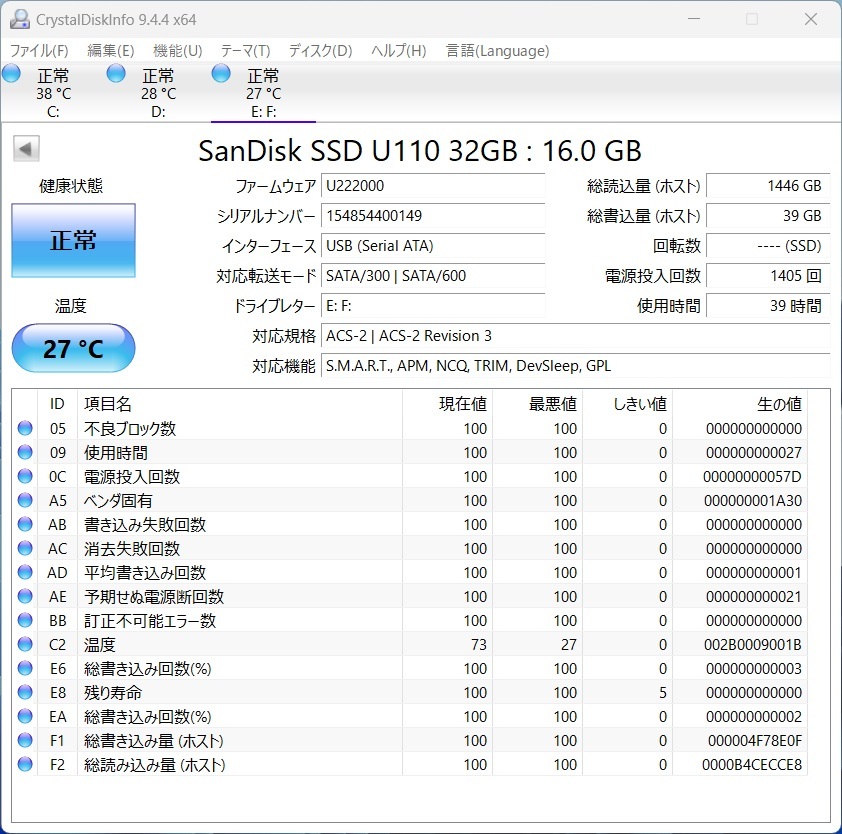
Task: Click status dot for 書き込み失敗回数 row
Action: point(25,524)
